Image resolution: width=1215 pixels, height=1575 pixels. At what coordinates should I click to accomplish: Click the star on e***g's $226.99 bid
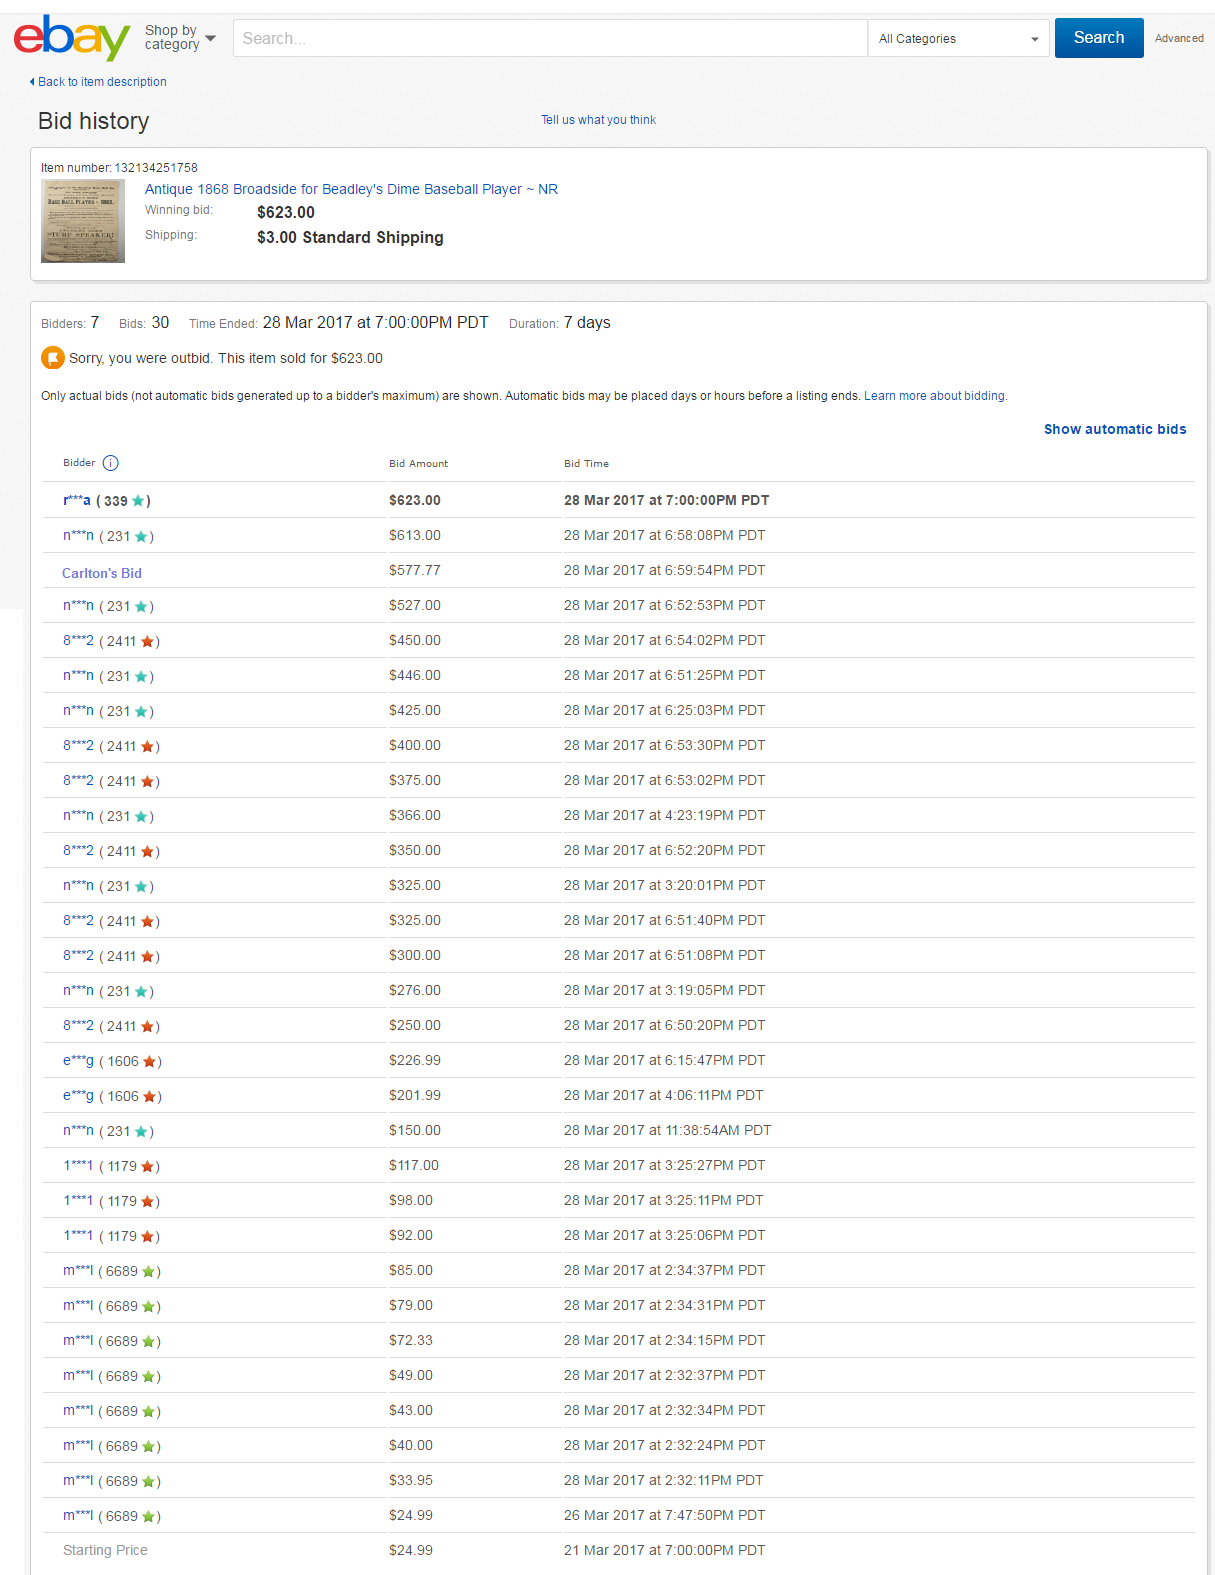(x=149, y=1061)
